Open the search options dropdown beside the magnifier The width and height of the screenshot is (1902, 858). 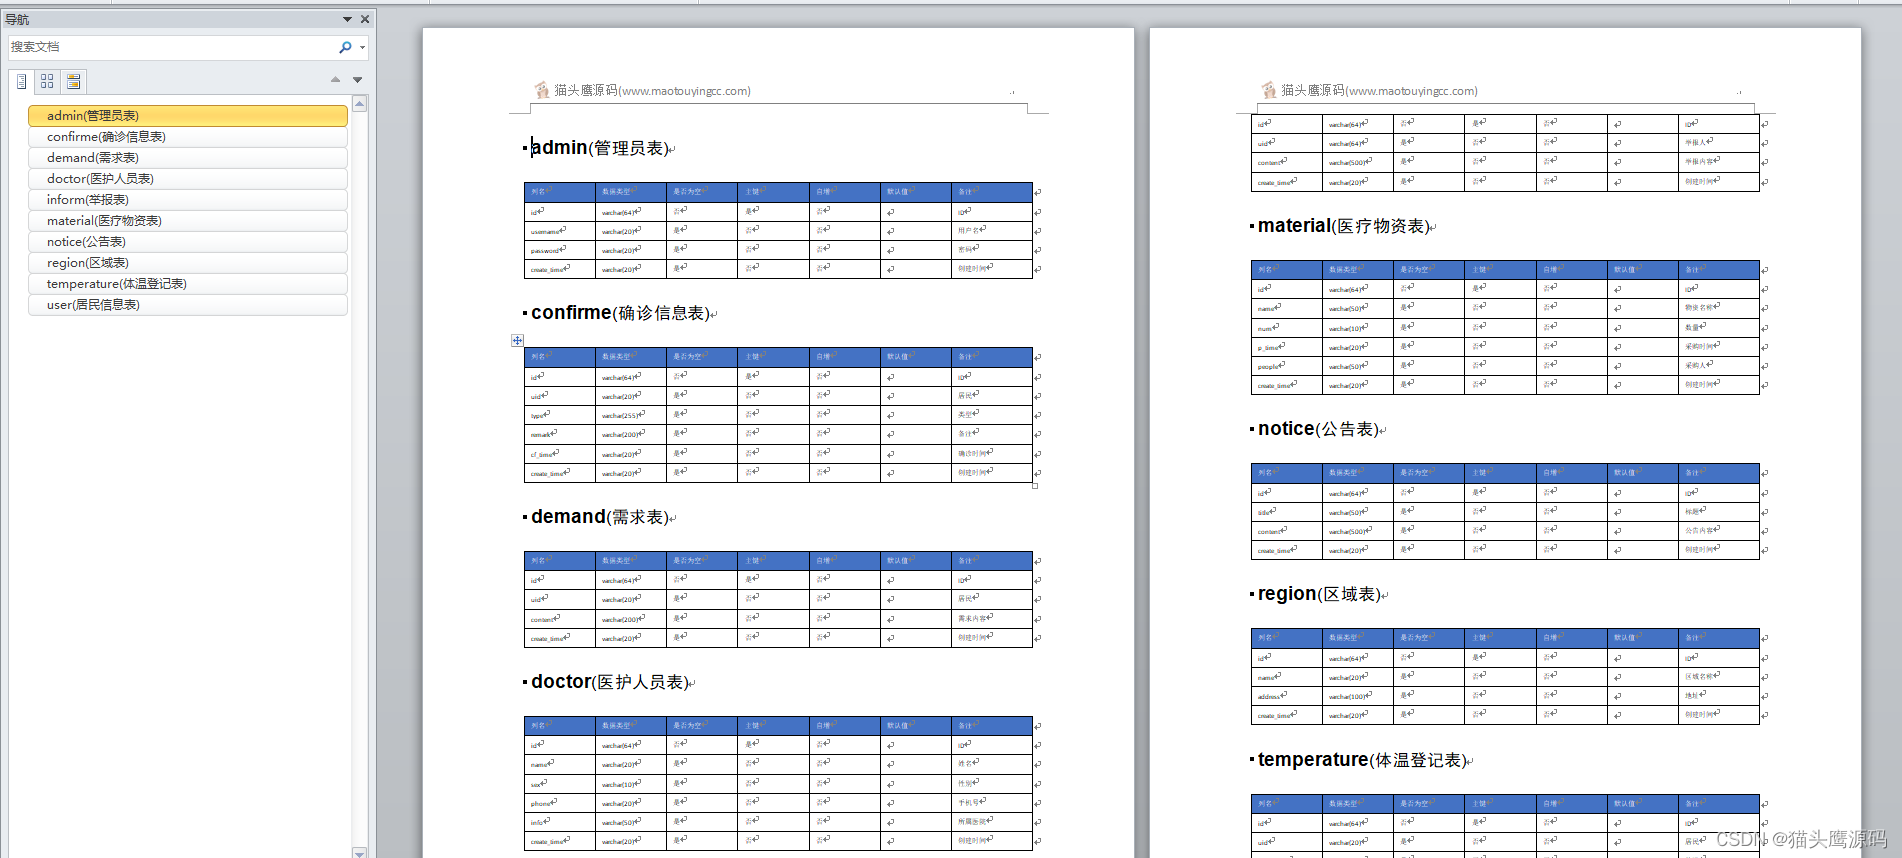362,47
